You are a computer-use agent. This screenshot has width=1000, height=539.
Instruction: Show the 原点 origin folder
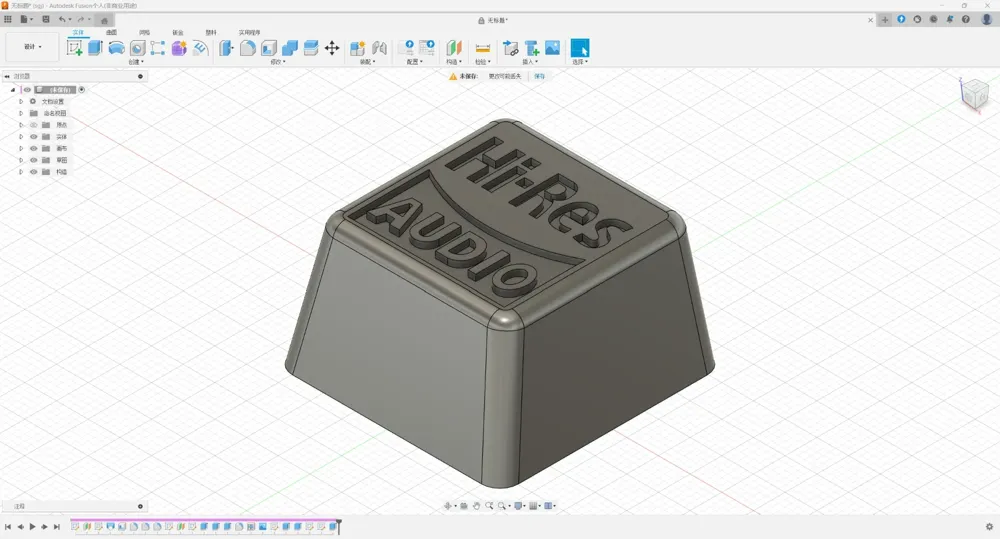pos(34,125)
